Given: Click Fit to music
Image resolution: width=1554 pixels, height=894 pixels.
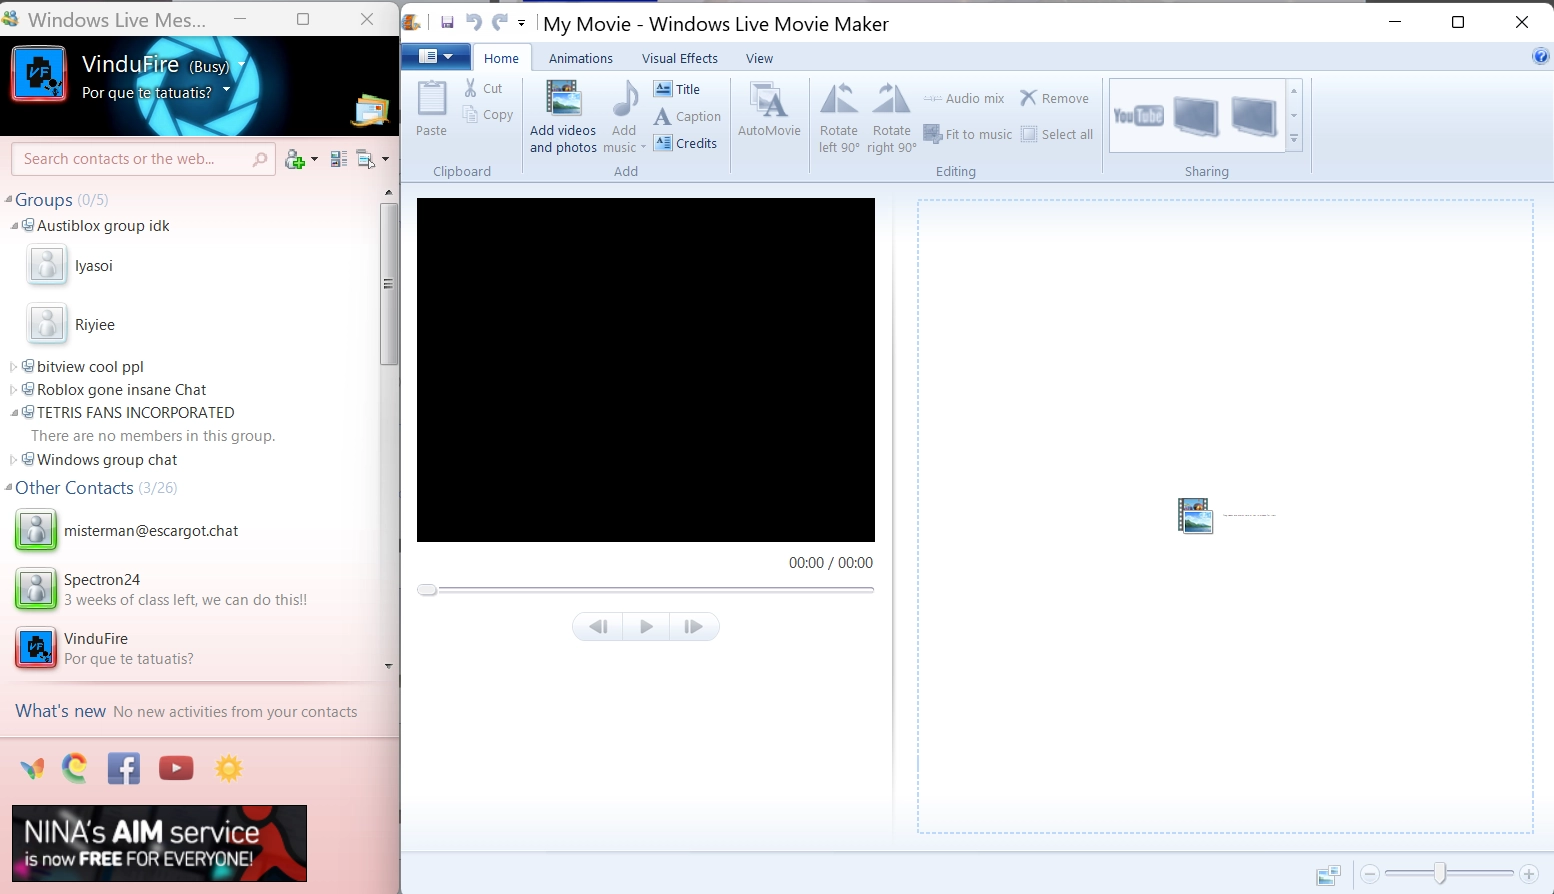Looking at the screenshot, I should pos(967,134).
